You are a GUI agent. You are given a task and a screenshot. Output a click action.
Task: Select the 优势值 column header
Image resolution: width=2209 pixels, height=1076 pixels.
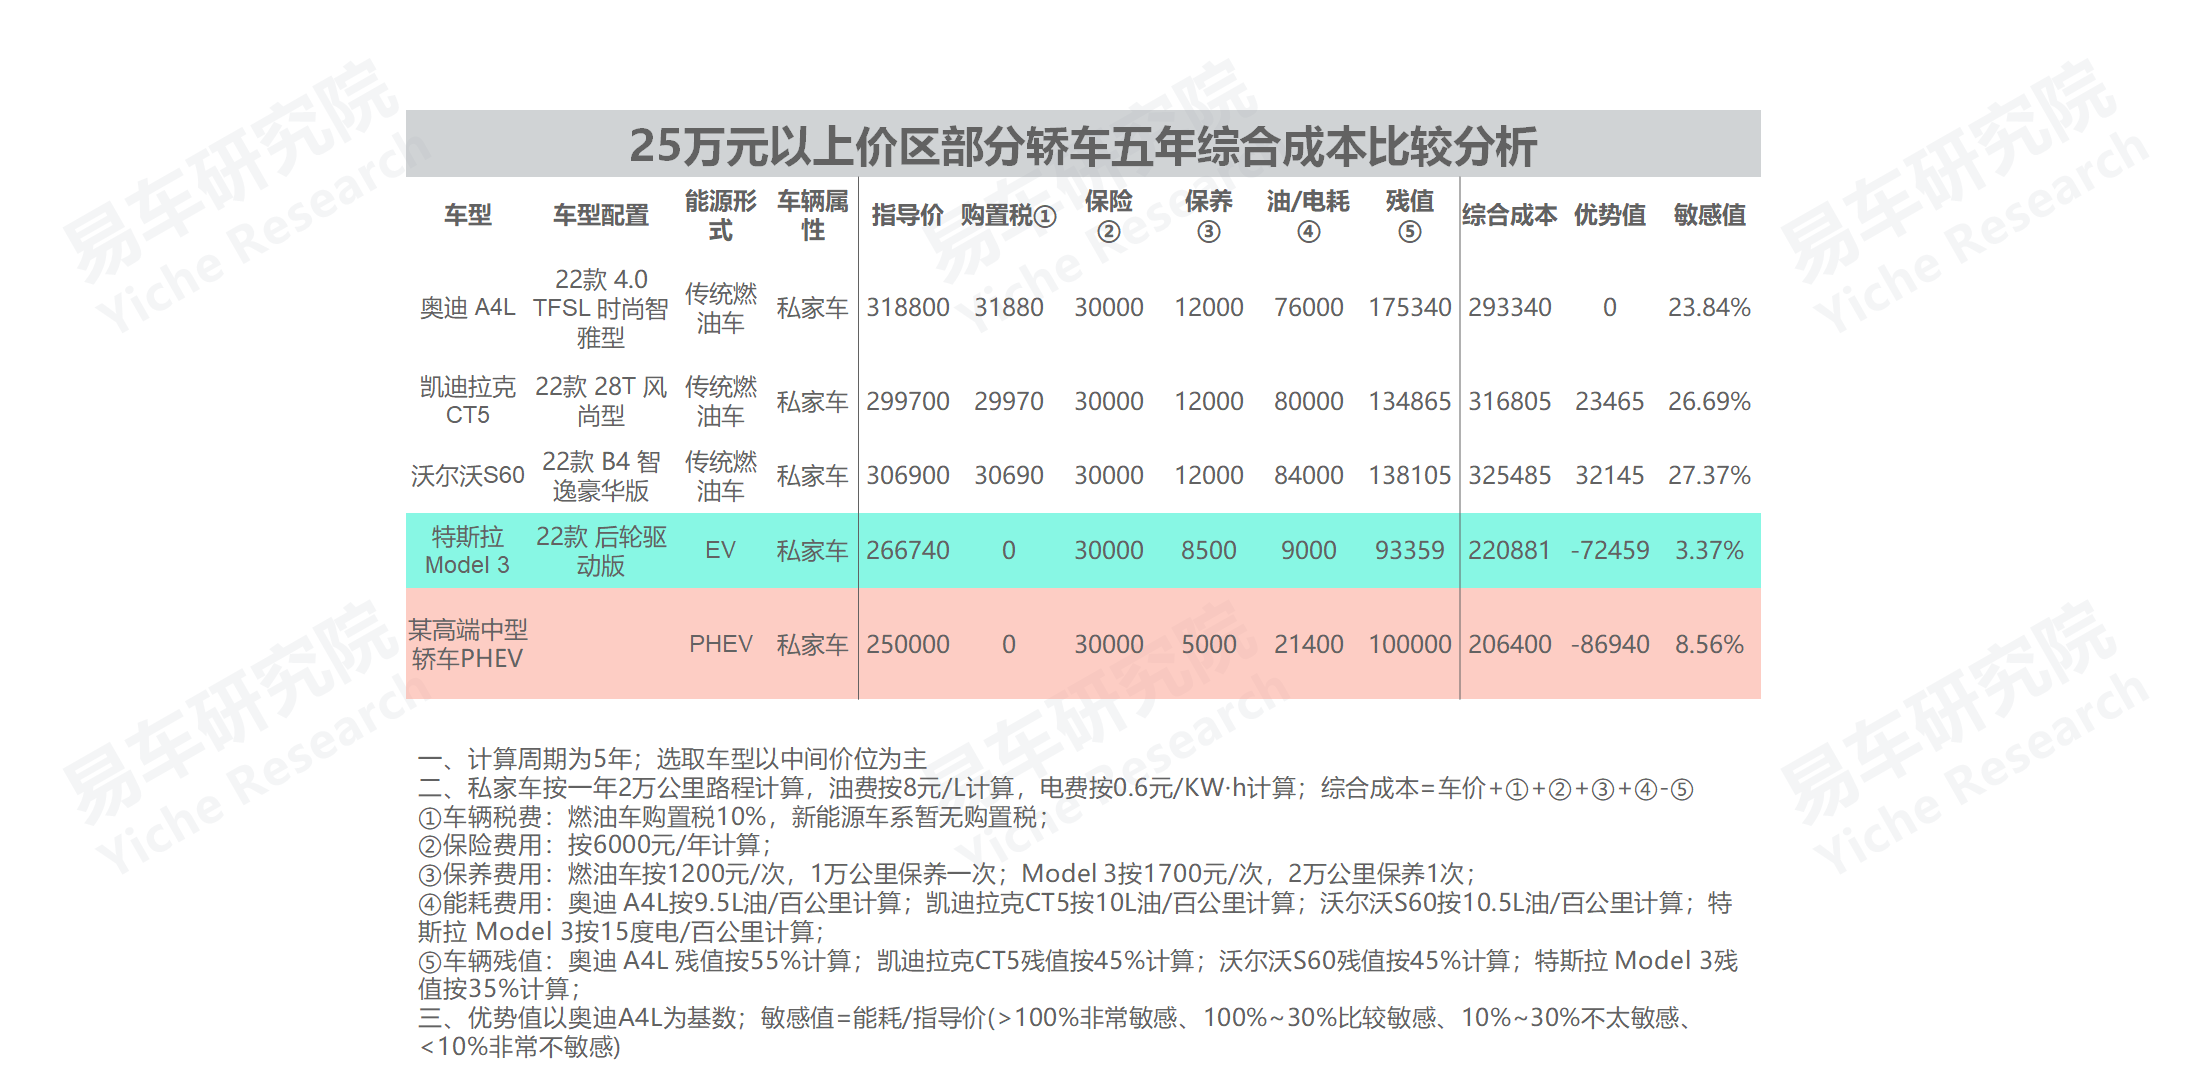pyautogui.click(x=1610, y=215)
